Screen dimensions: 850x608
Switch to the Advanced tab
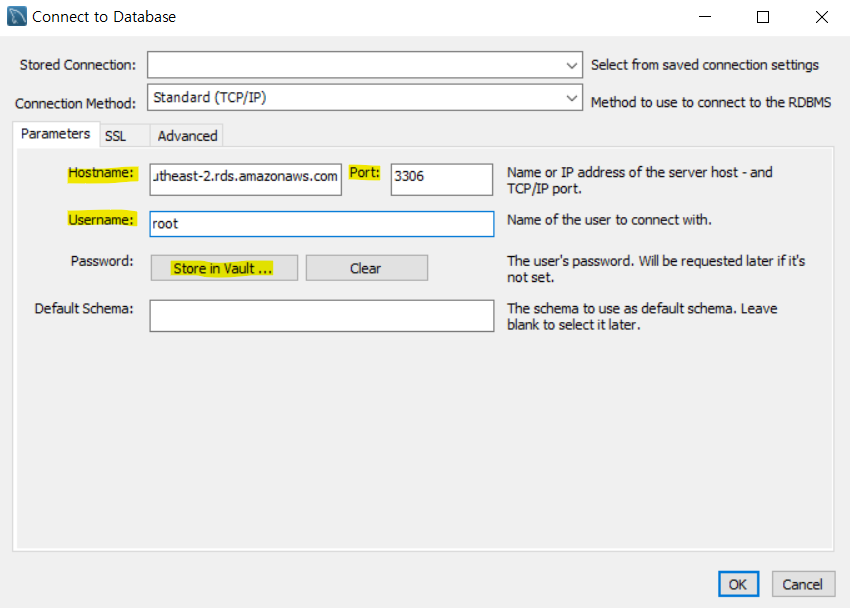pos(188,135)
